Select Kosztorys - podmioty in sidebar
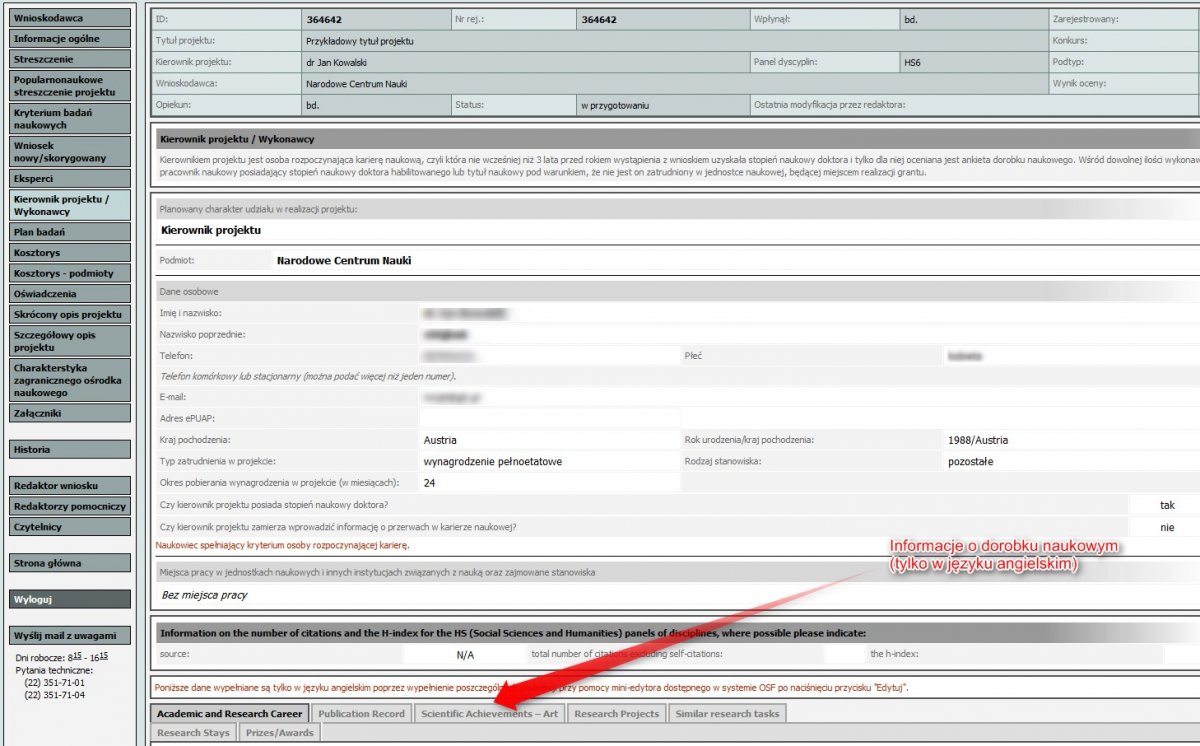Screen dimensions: 1200x746 (x=70, y=273)
